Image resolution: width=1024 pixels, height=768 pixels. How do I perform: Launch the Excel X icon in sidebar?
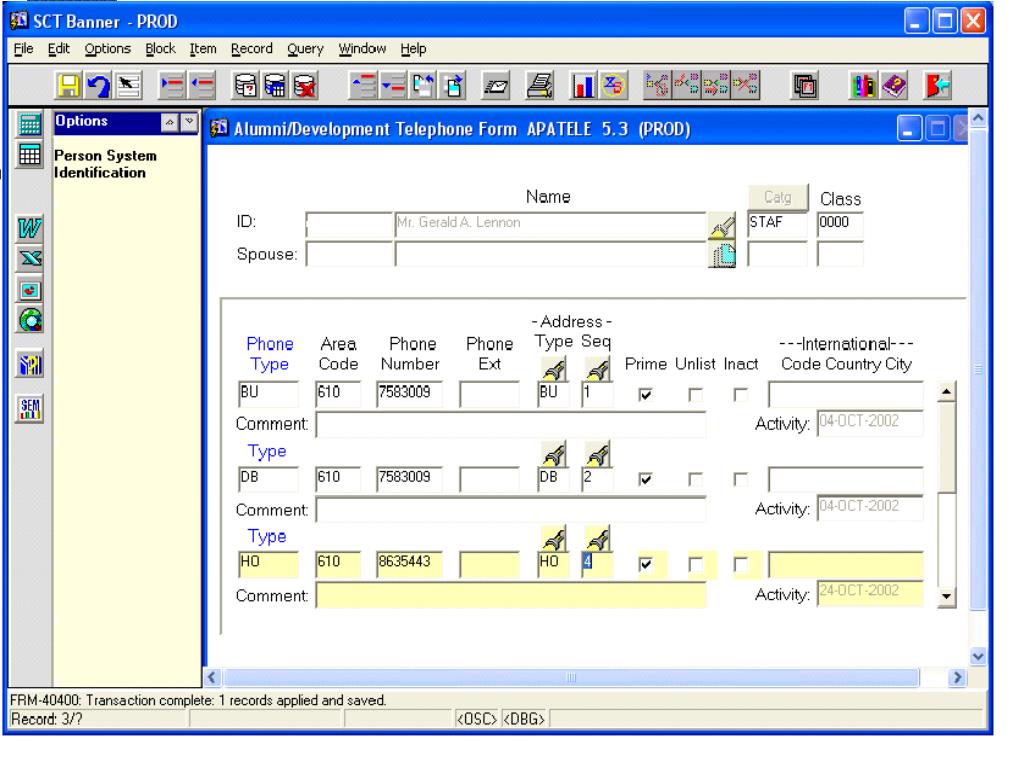click(29, 259)
